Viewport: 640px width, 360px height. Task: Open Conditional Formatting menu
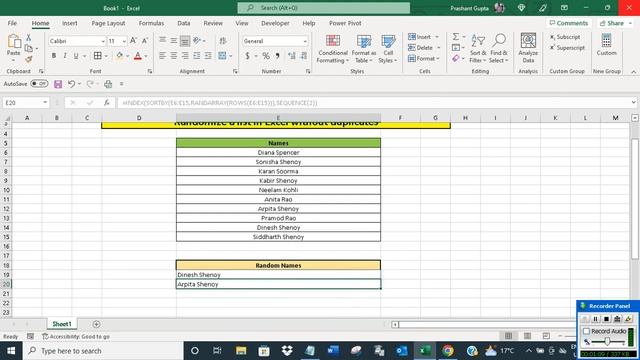pos(333,49)
